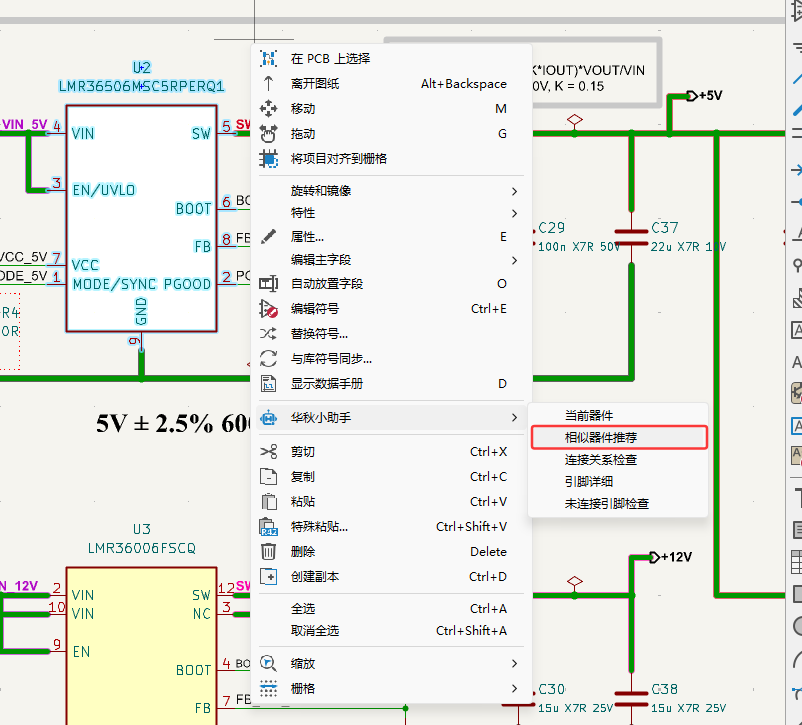Choose 与库符号同步 menu entry
The image size is (802, 725).
tap(331, 359)
